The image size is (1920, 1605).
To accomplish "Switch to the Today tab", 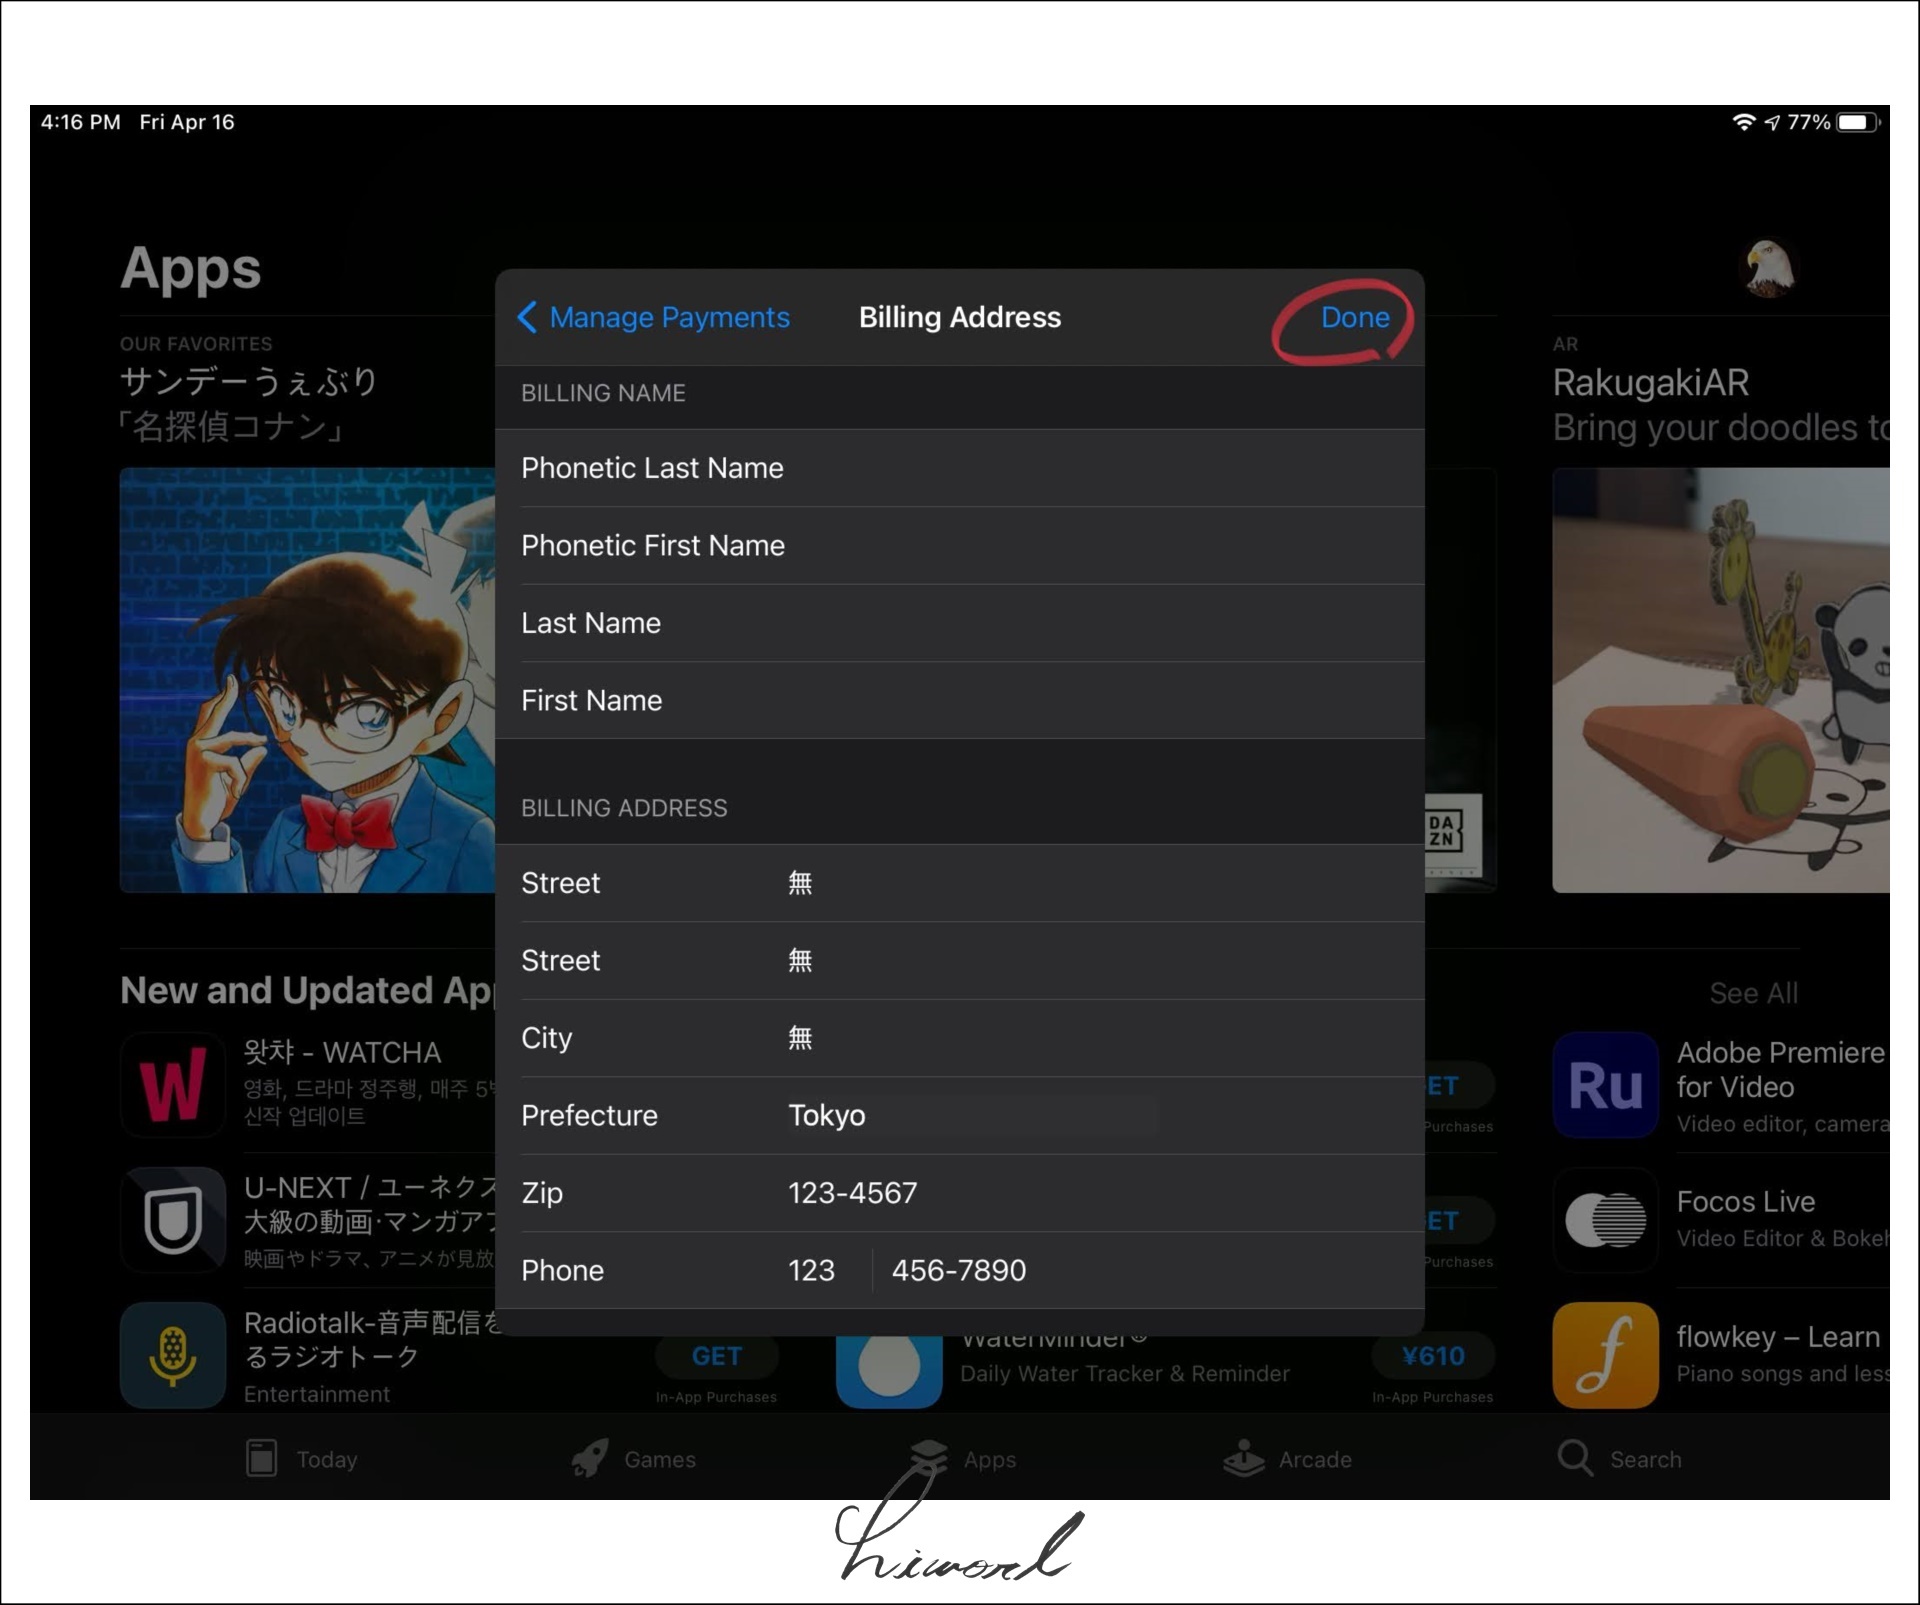I will [x=302, y=1459].
